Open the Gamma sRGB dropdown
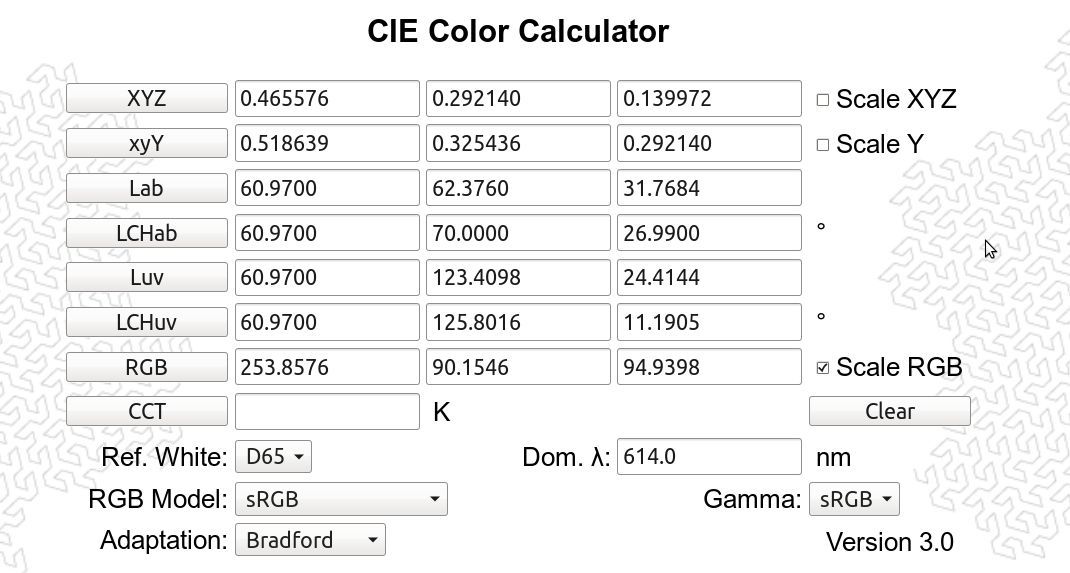 click(854, 499)
